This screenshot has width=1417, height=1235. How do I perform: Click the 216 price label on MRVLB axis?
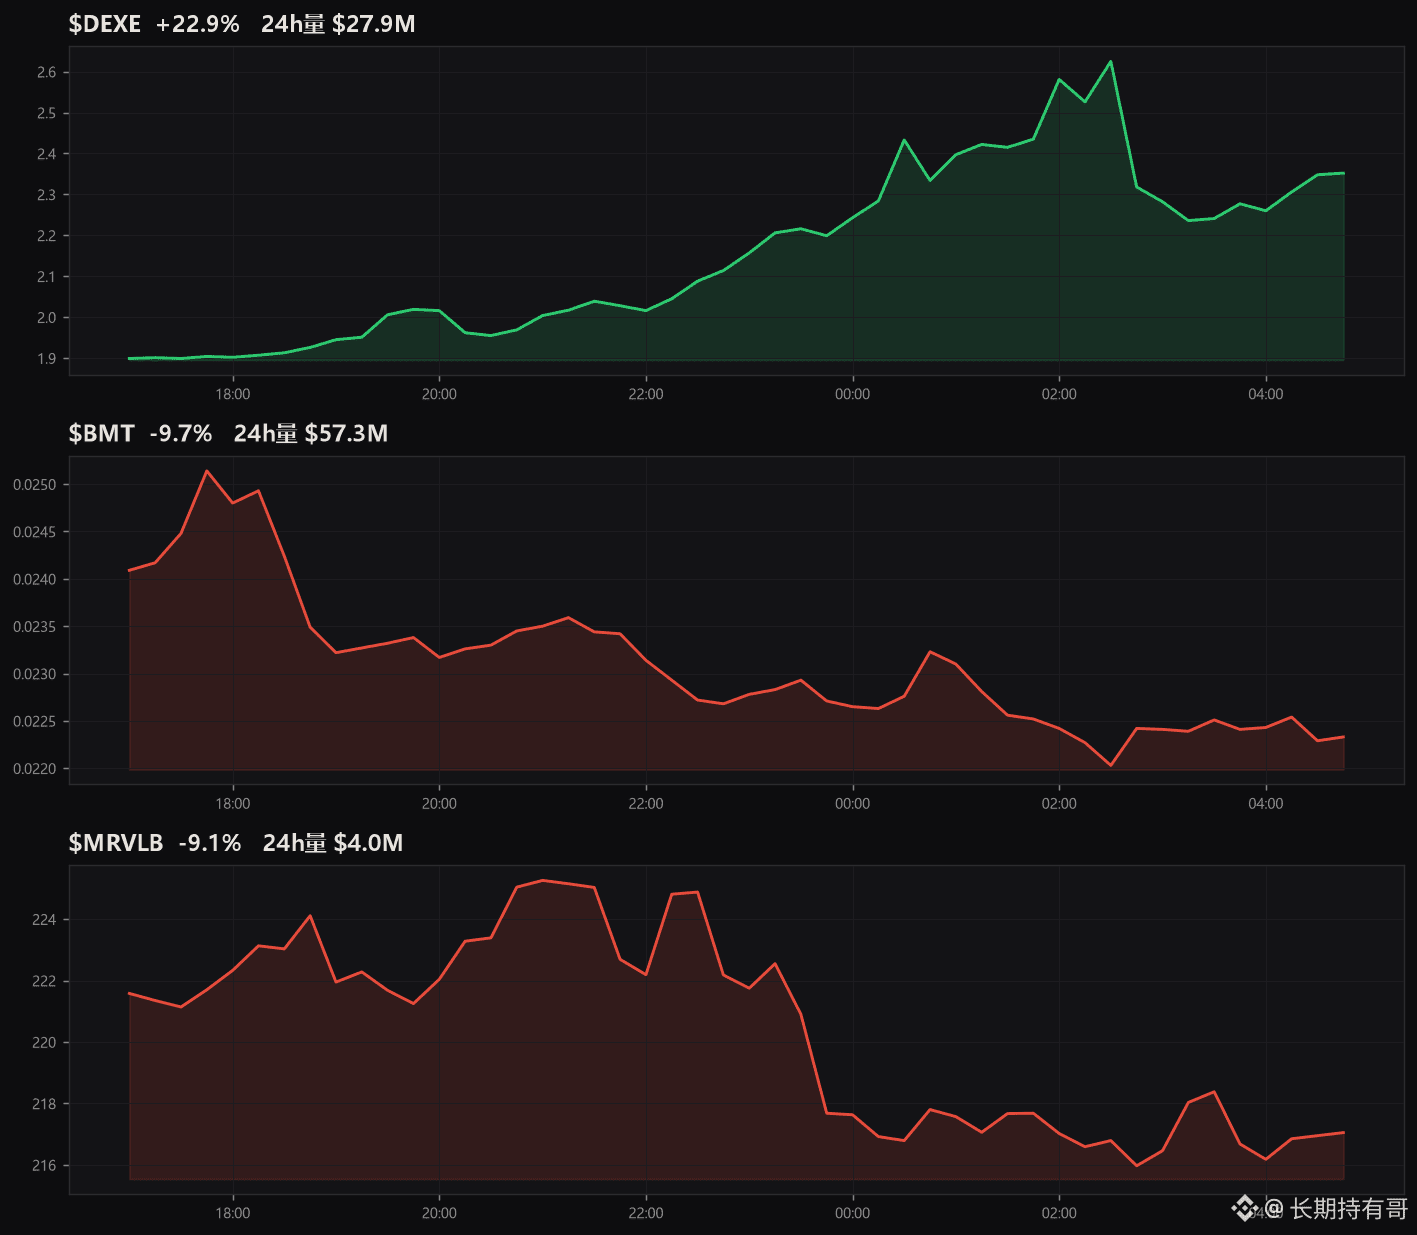click(x=44, y=1166)
